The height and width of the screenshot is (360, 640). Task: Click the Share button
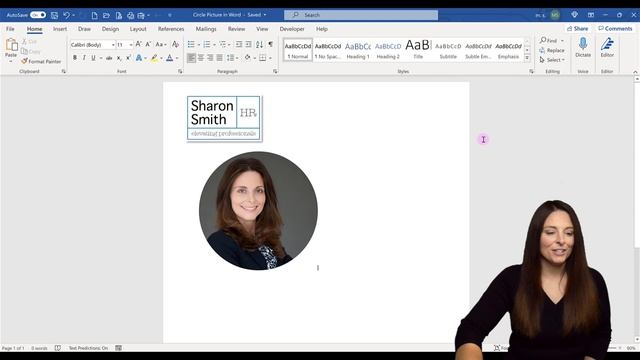[x=578, y=29]
